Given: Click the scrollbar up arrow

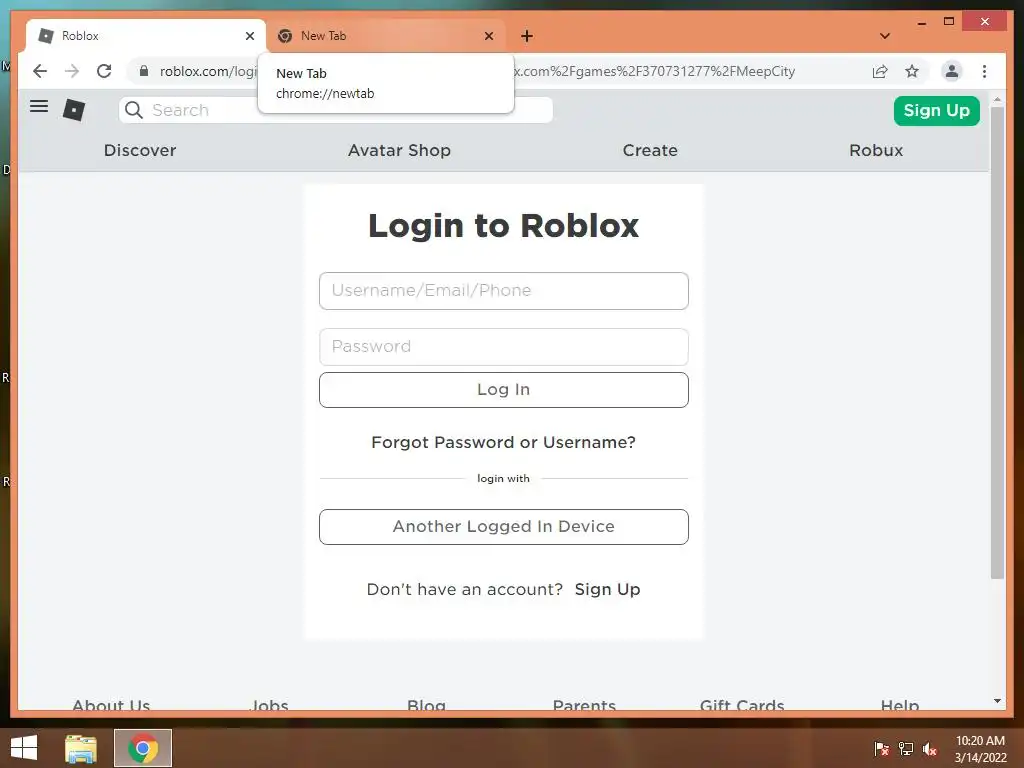Looking at the screenshot, I should [x=997, y=99].
